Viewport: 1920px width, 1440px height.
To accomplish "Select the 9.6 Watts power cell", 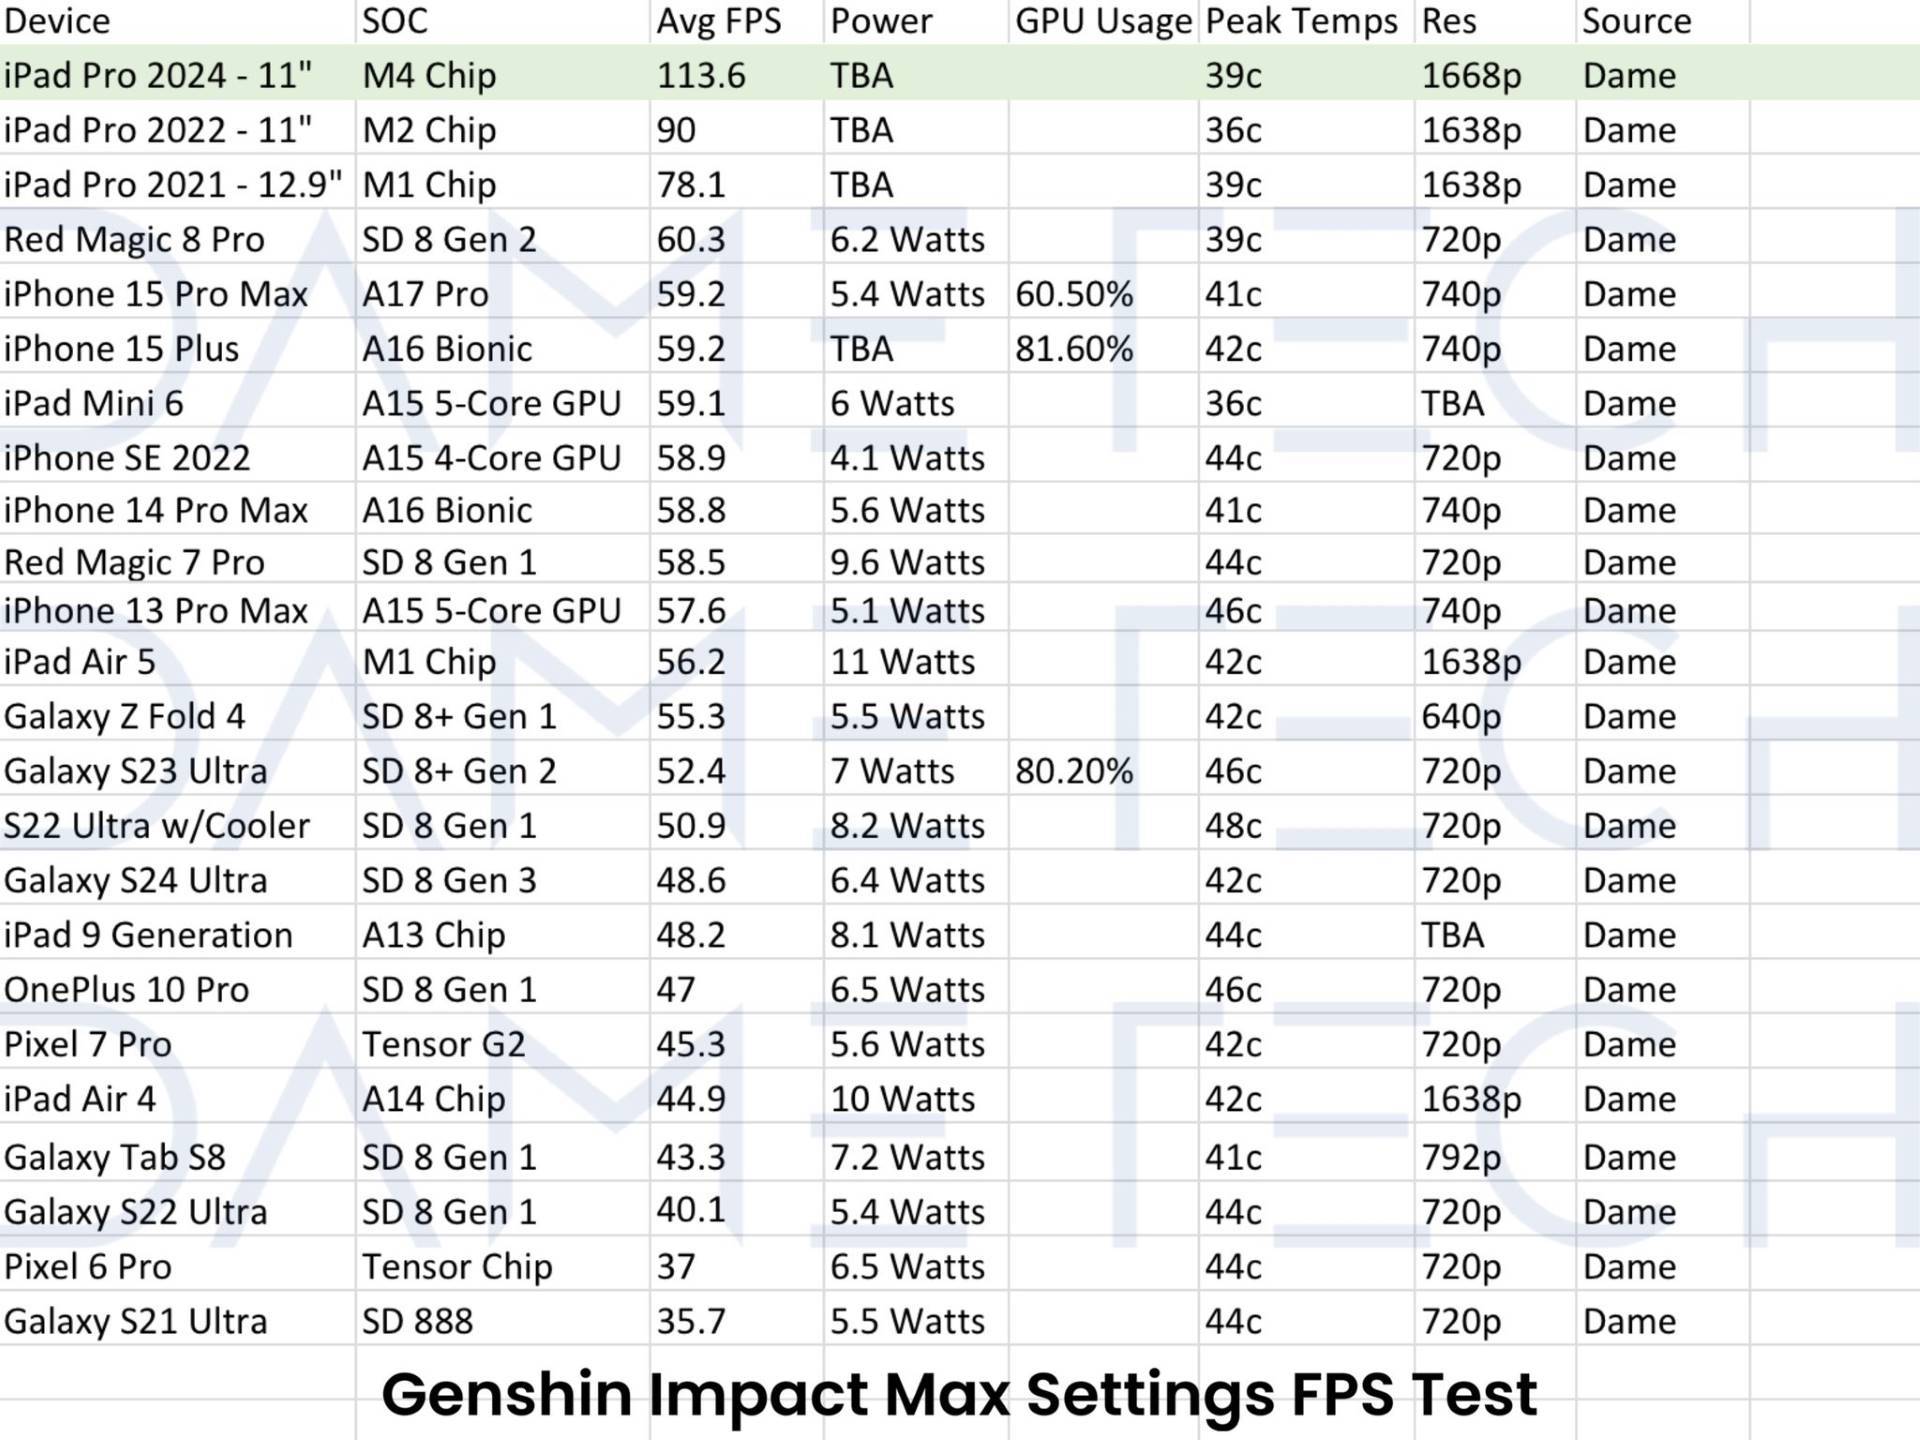I will coord(907,562).
